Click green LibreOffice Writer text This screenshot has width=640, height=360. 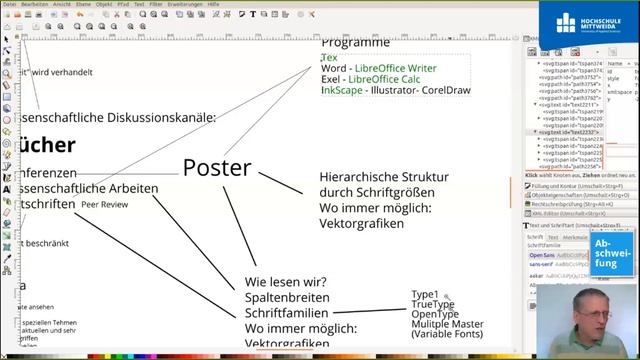(x=396, y=68)
